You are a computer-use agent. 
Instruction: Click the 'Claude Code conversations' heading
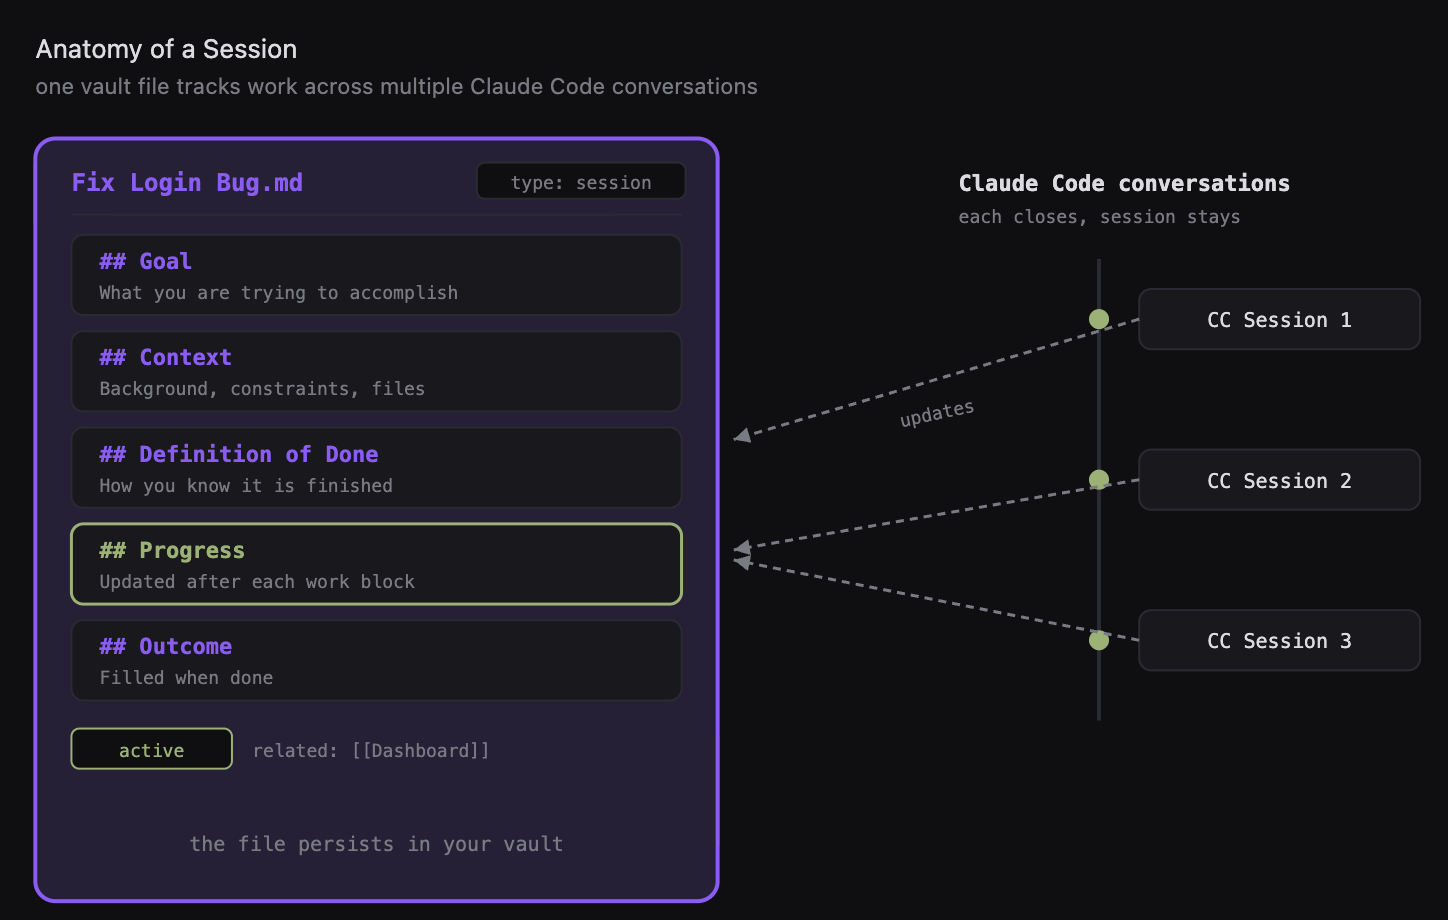click(1124, 183)
